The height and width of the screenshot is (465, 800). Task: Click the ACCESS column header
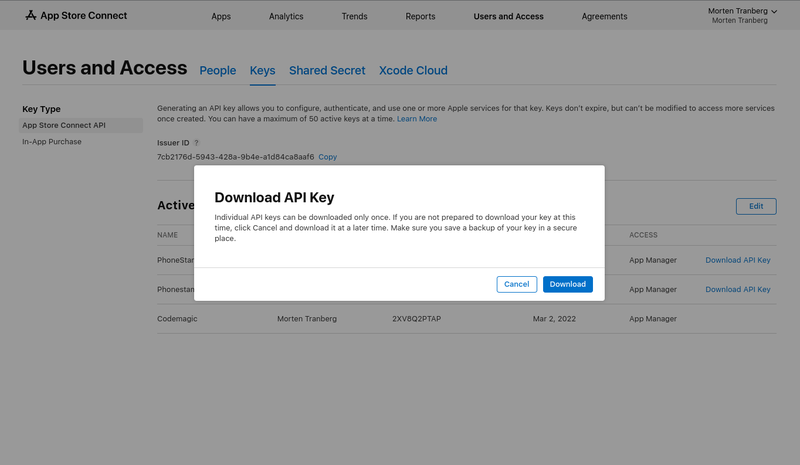pyautogui.click(x=643, y=235)
